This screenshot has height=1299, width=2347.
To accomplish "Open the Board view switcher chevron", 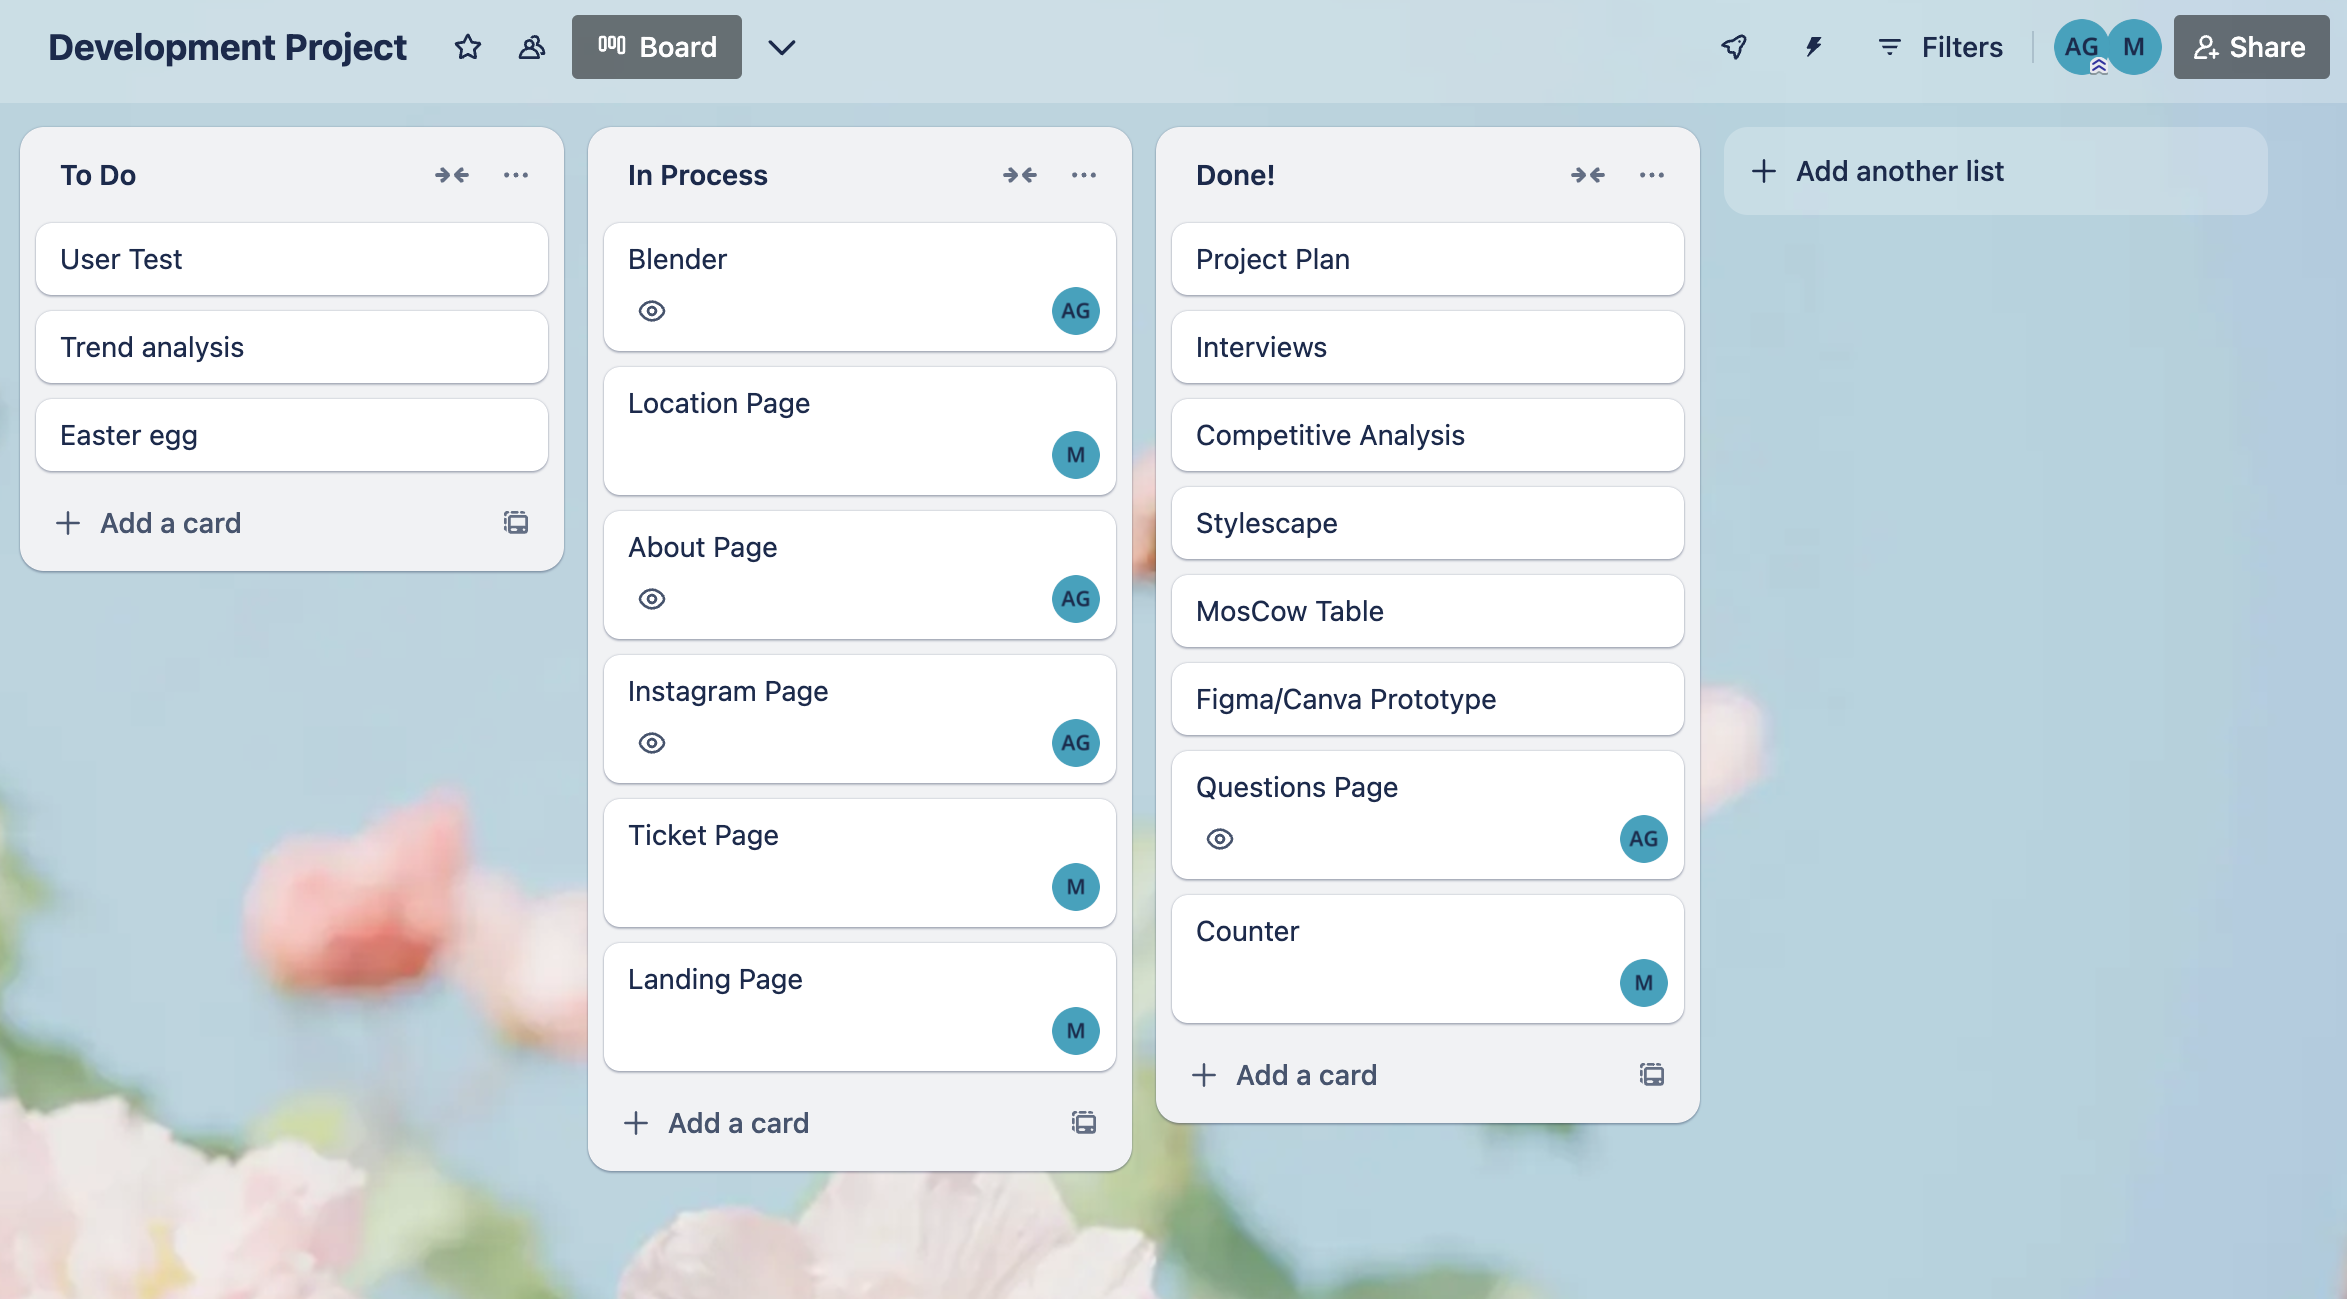I will [783, 47].
